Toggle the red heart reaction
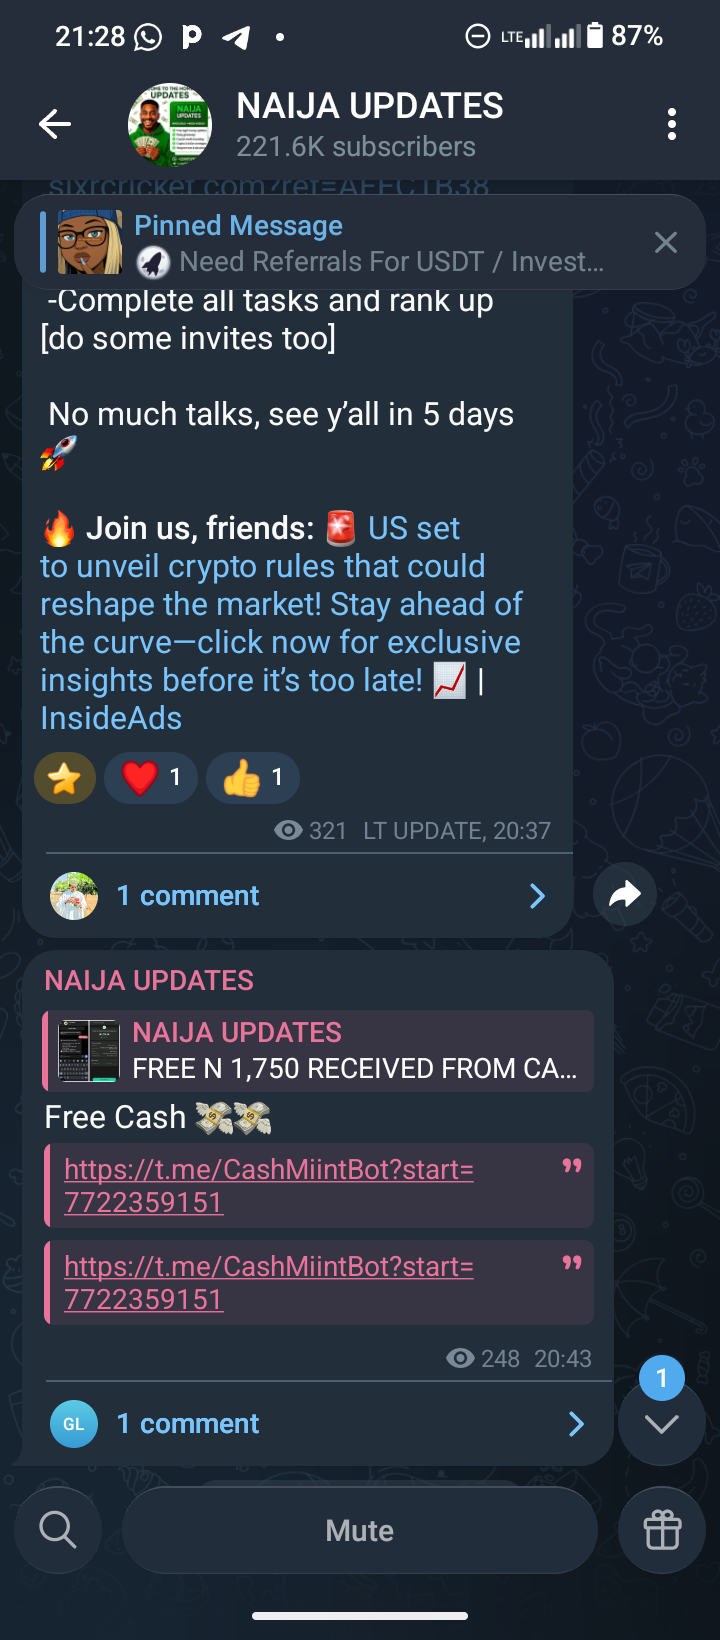720x1640 pixels. coord(151,777)
